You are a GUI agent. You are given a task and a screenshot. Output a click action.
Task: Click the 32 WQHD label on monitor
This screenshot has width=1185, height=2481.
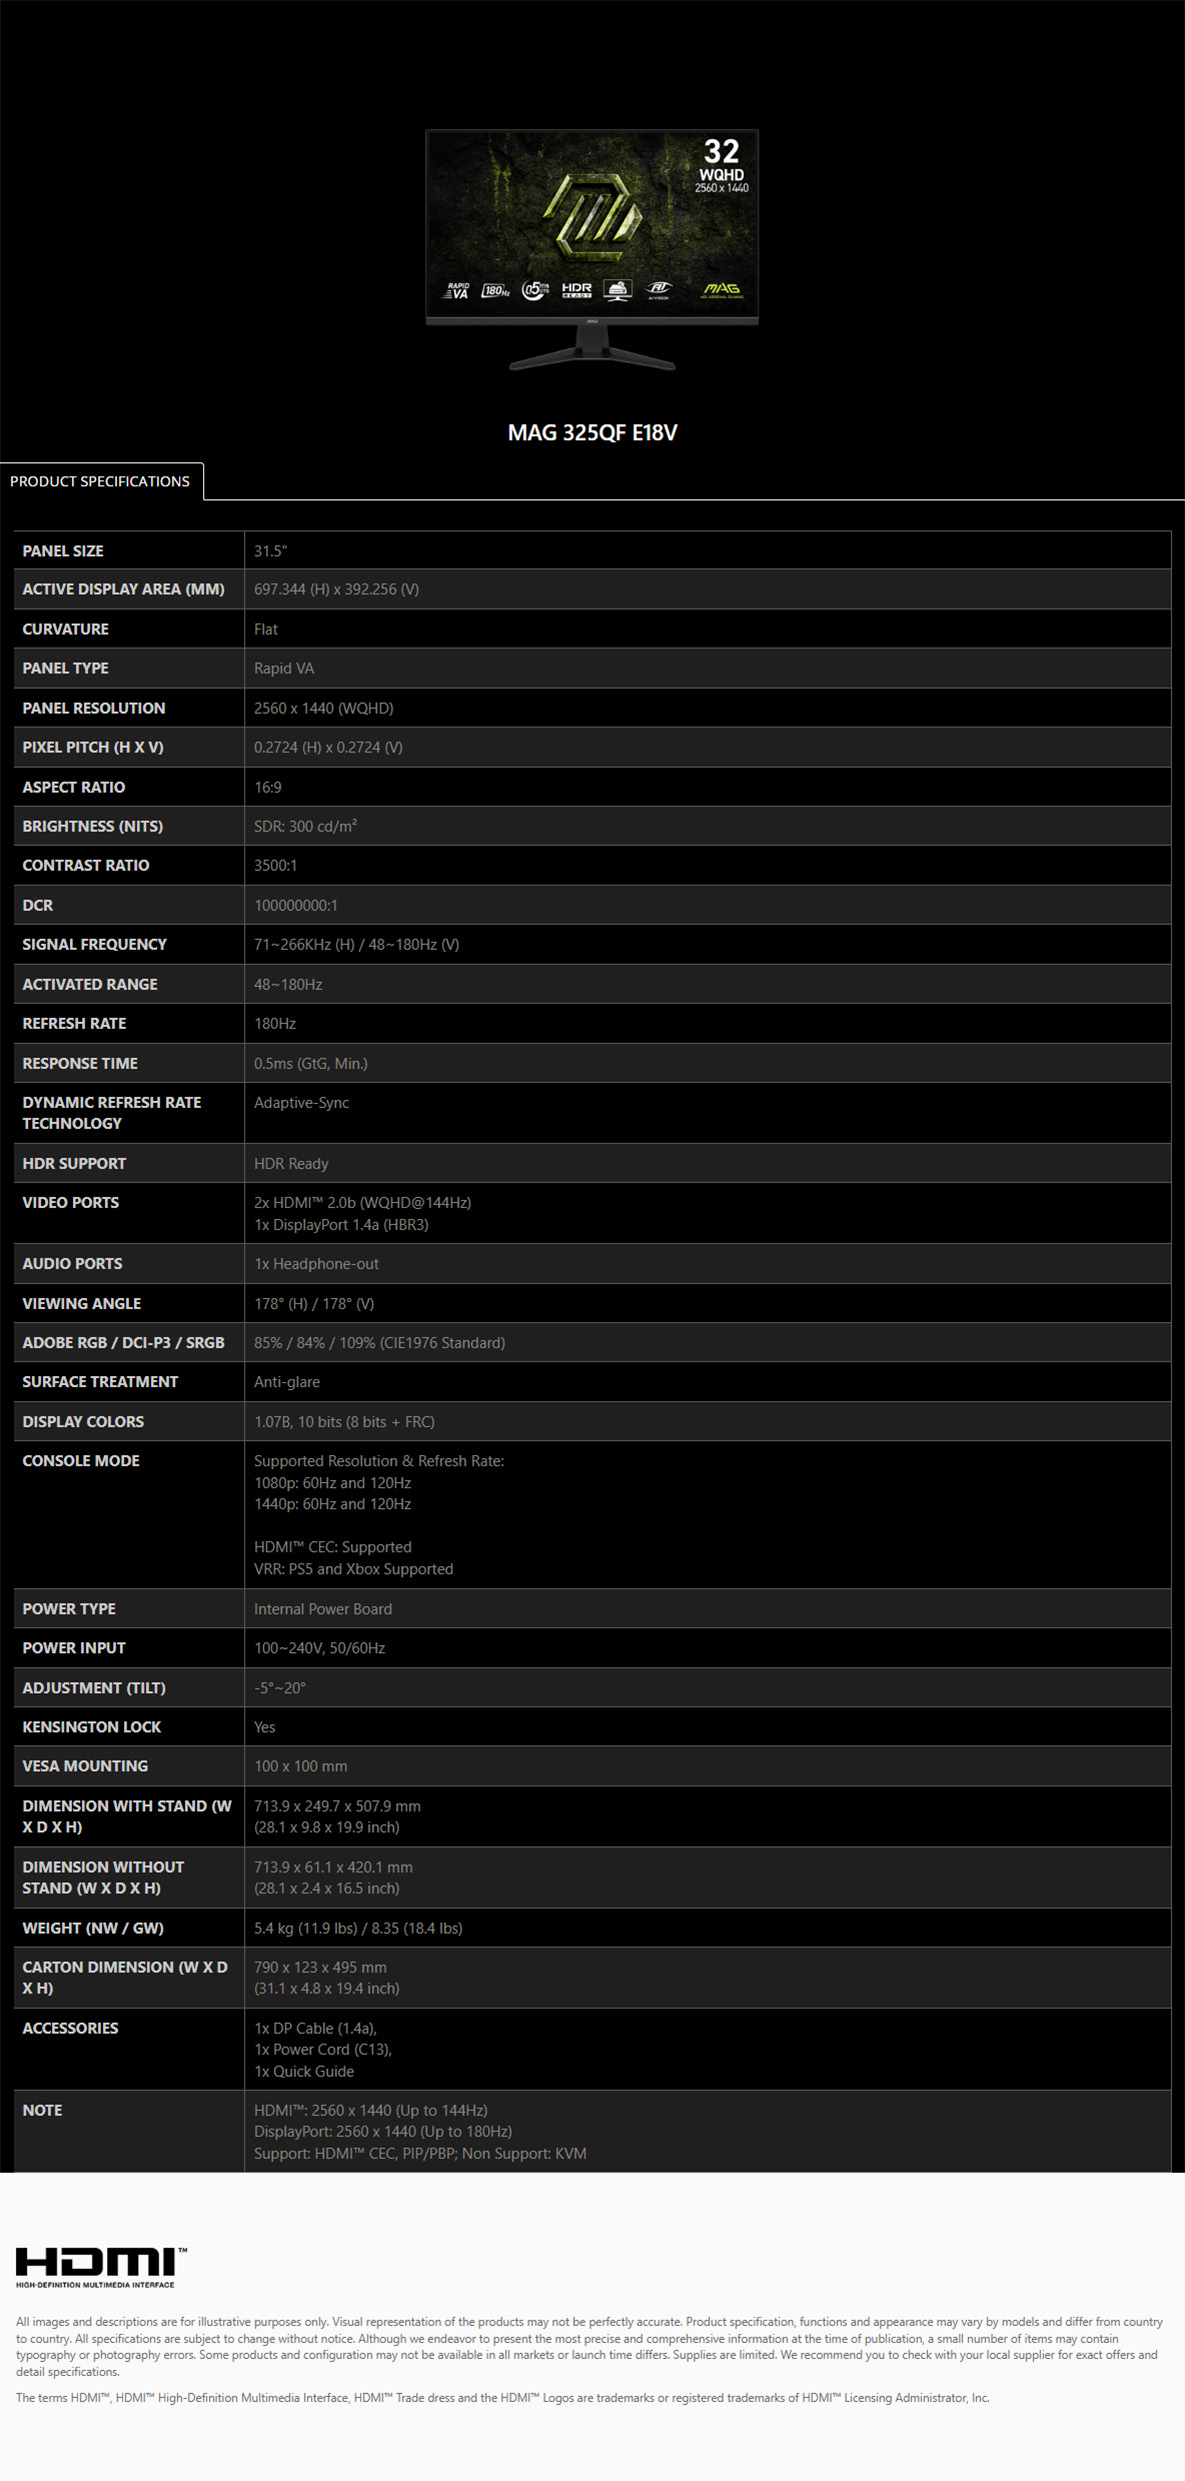point(722,165)
